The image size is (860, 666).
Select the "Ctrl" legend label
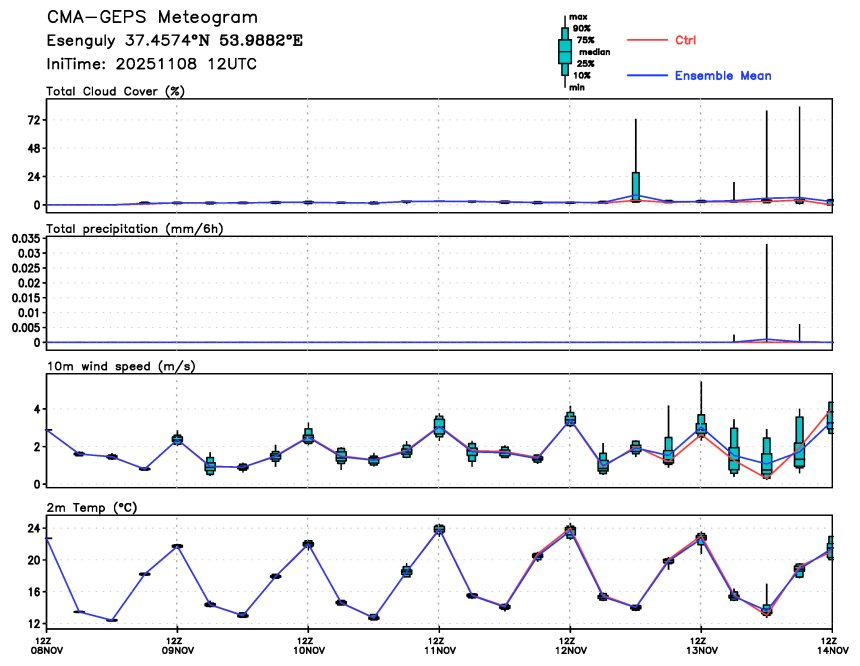point(686,40)
